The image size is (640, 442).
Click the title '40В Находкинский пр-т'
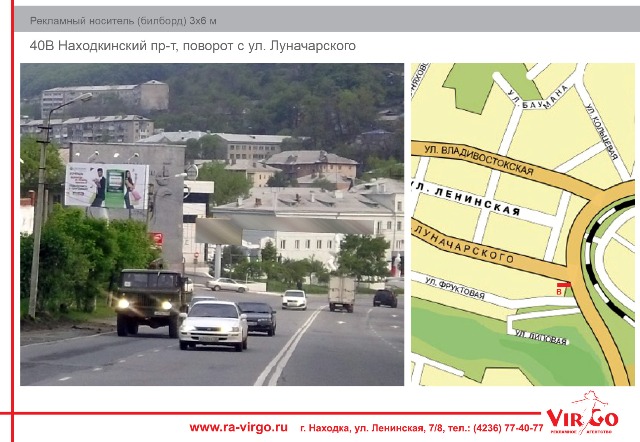pyautogui.click(x=192, y=46)
